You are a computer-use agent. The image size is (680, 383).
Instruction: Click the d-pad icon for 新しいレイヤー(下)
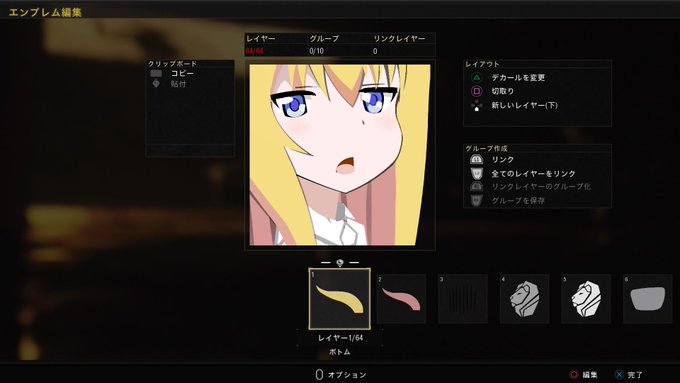(476, 105)
